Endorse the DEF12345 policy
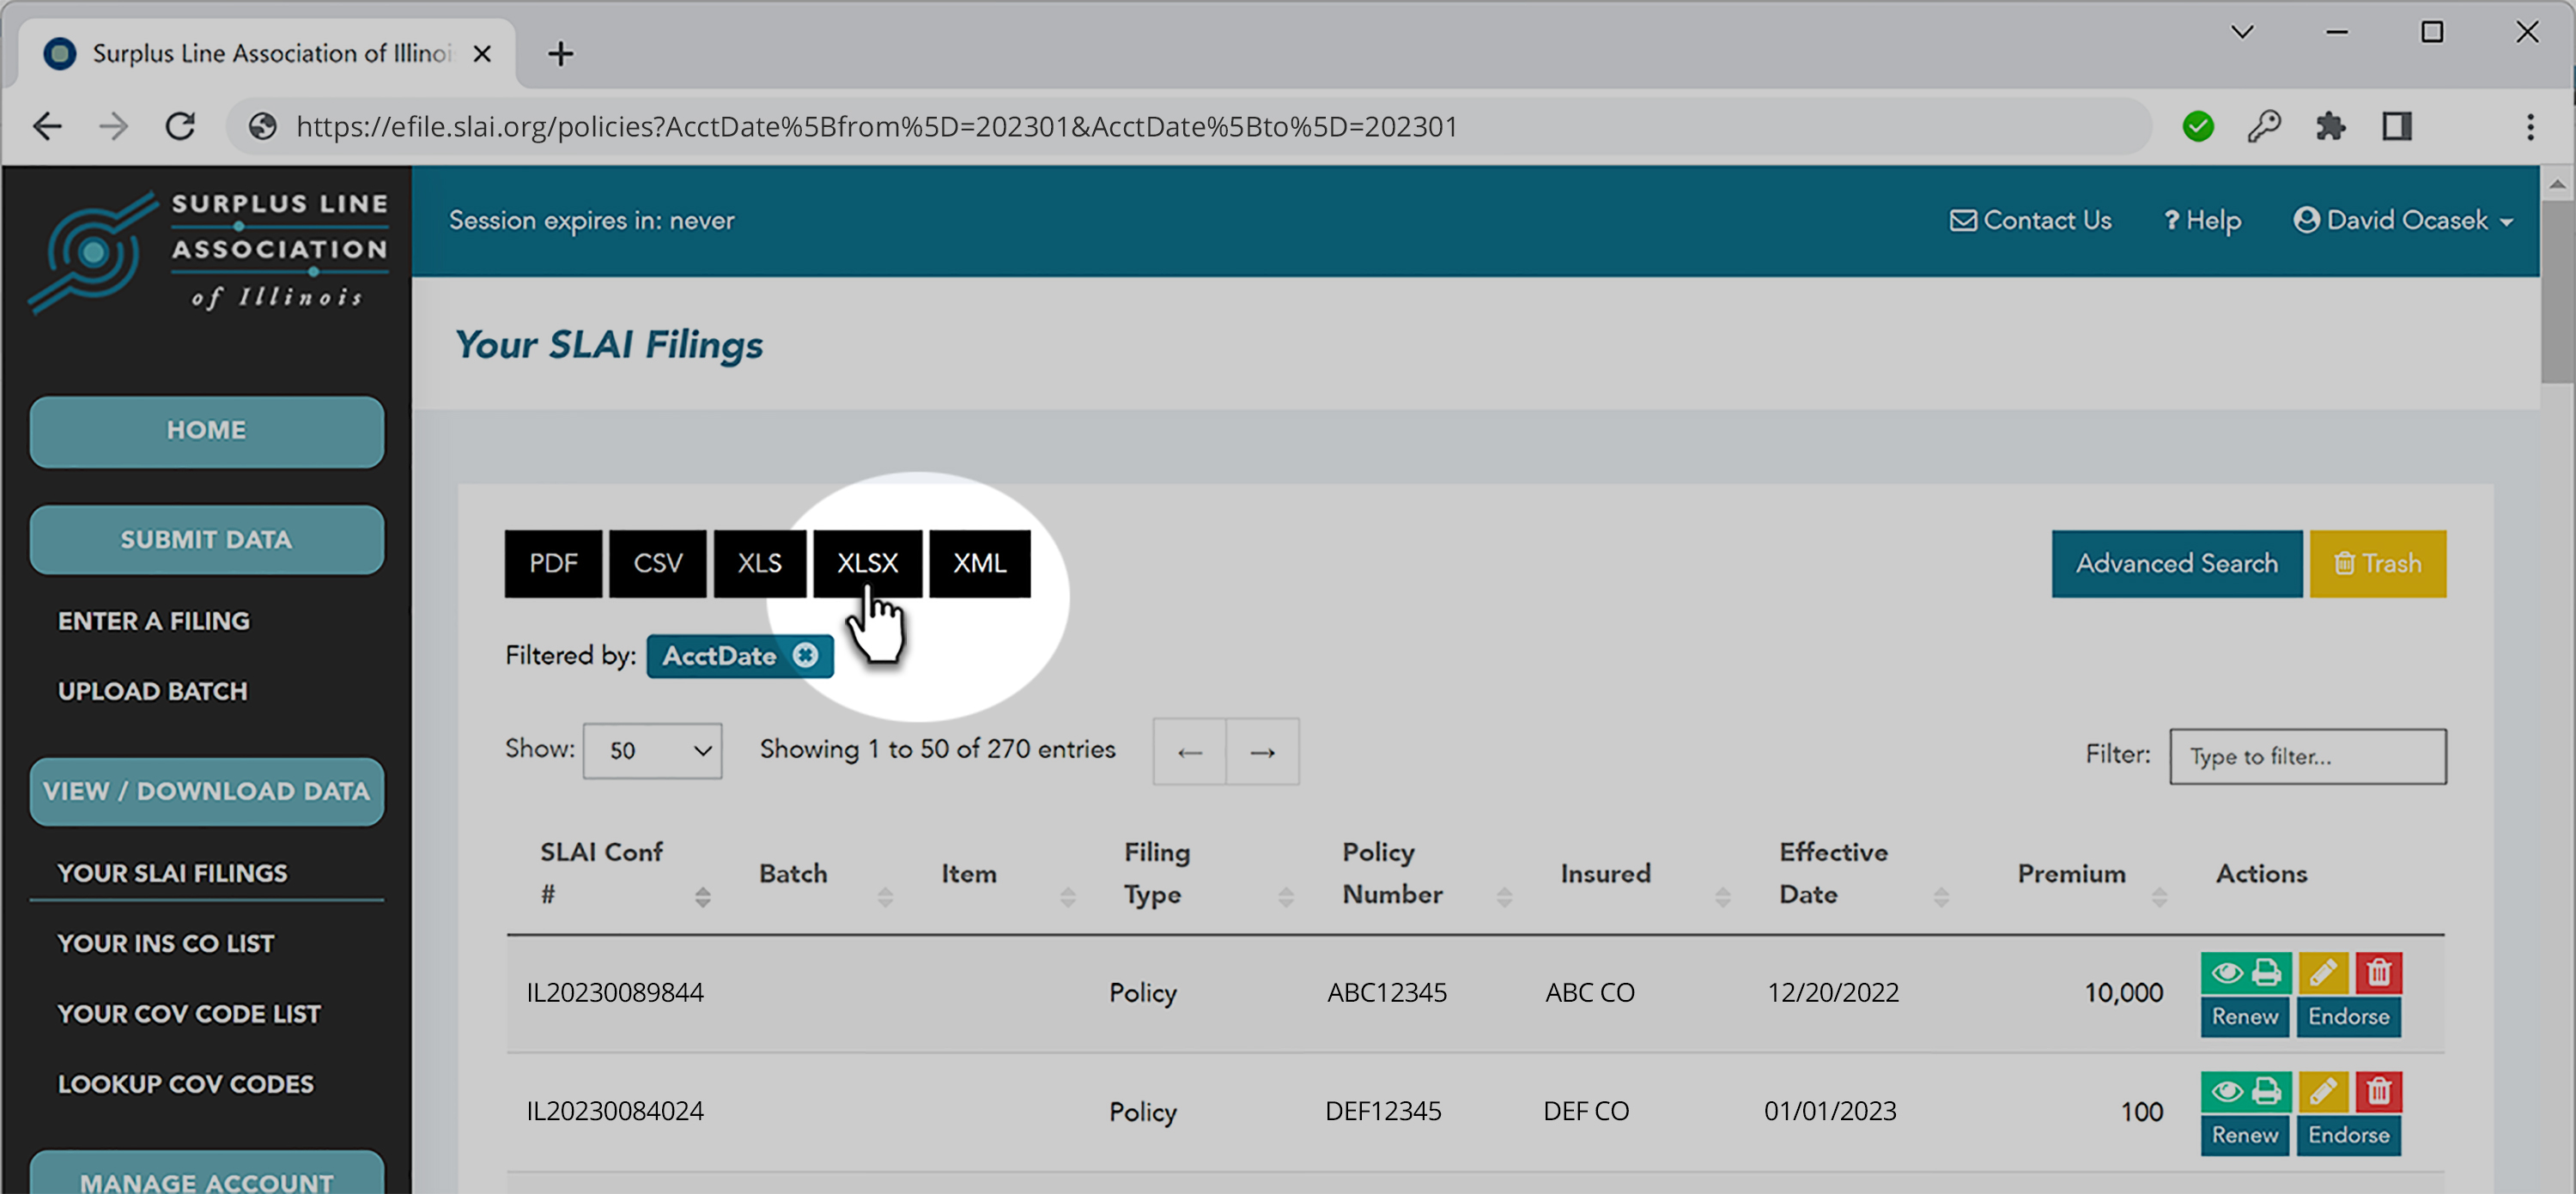The height and width of the screenshot is (1194, 2576). (x=2348, y=1135)
